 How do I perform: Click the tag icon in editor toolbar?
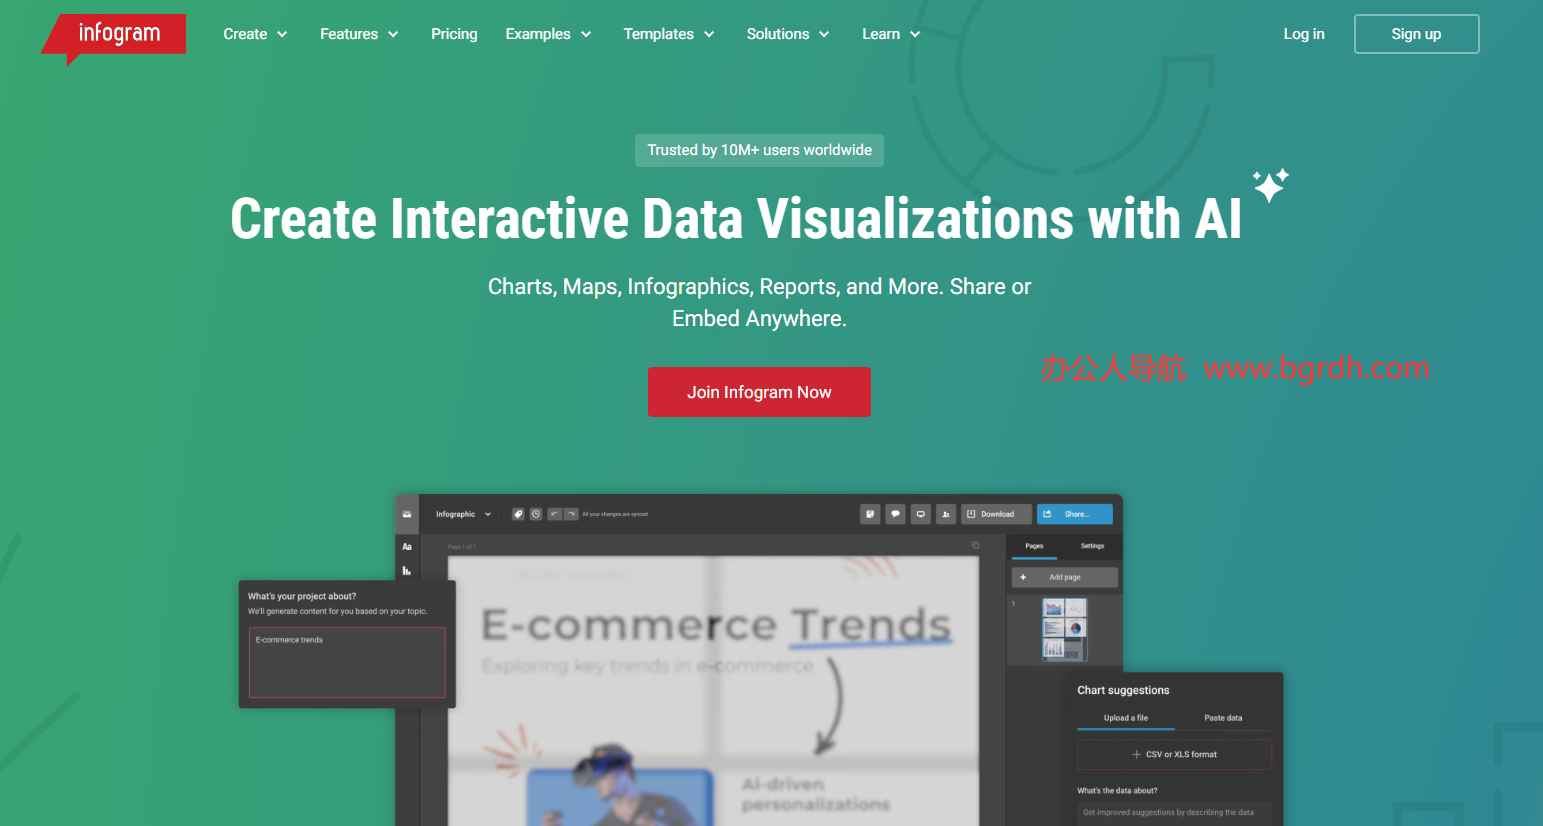pos(518,514)
